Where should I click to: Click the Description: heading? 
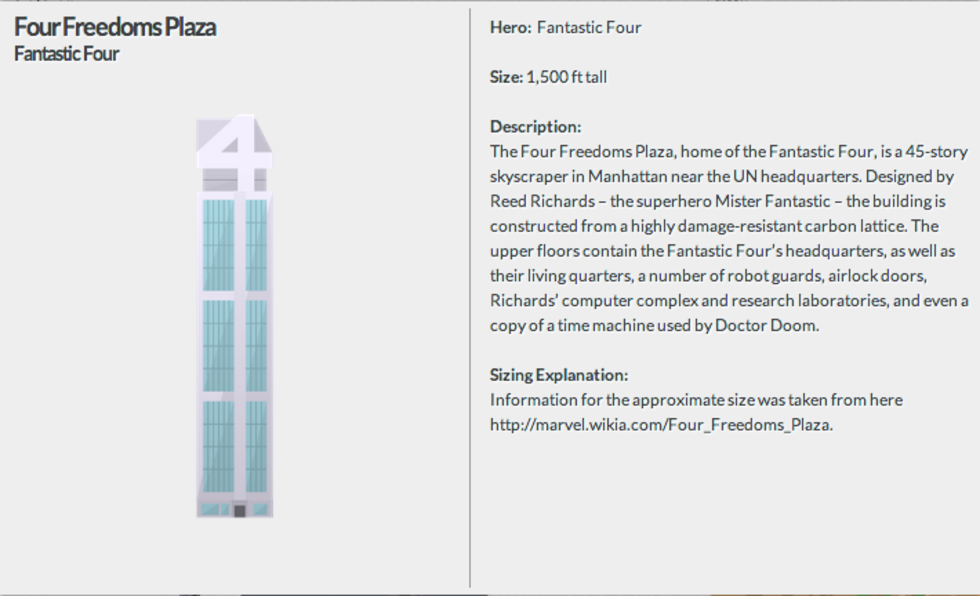[x=535, y=127]
